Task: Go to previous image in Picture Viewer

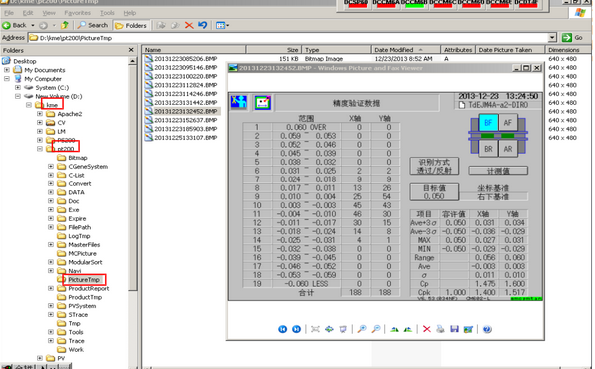Action: click(x=282, y=329)
